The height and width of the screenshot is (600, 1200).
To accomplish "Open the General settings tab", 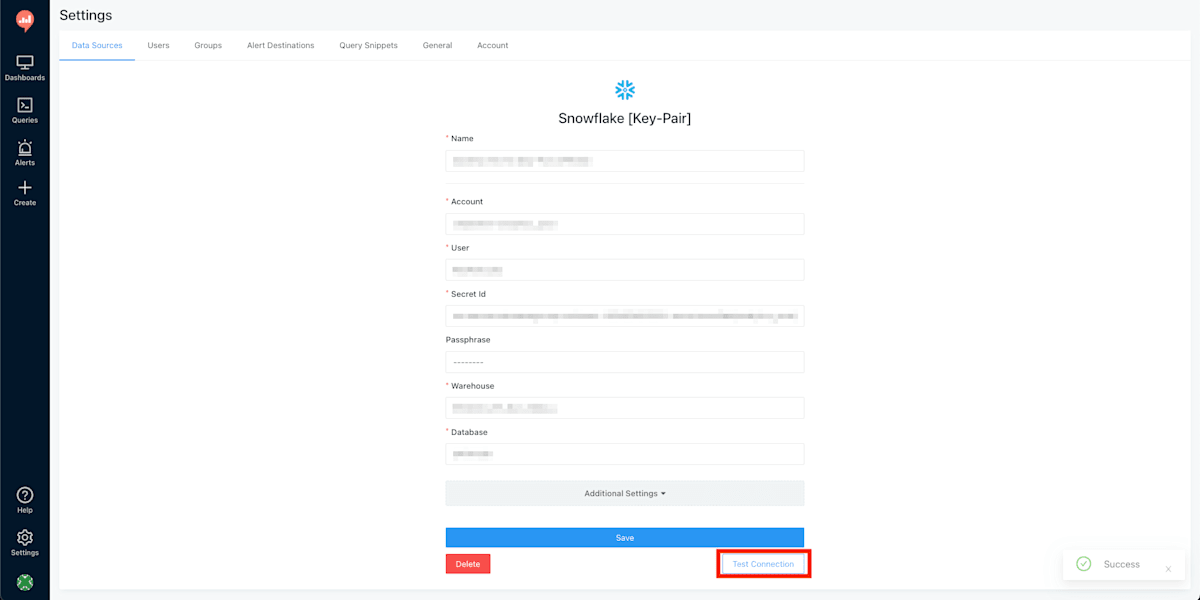I will (x=437, y=45).
